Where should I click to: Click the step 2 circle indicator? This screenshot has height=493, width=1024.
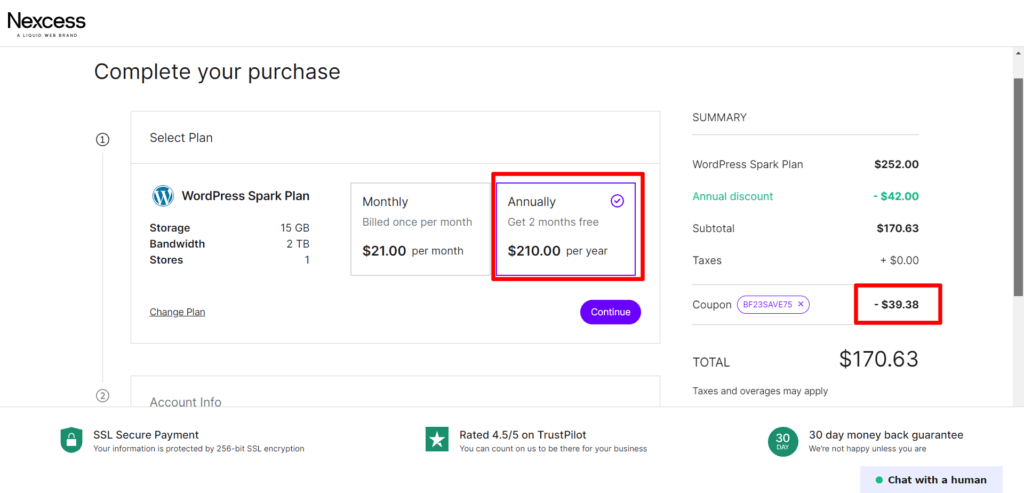pos(103,395)
